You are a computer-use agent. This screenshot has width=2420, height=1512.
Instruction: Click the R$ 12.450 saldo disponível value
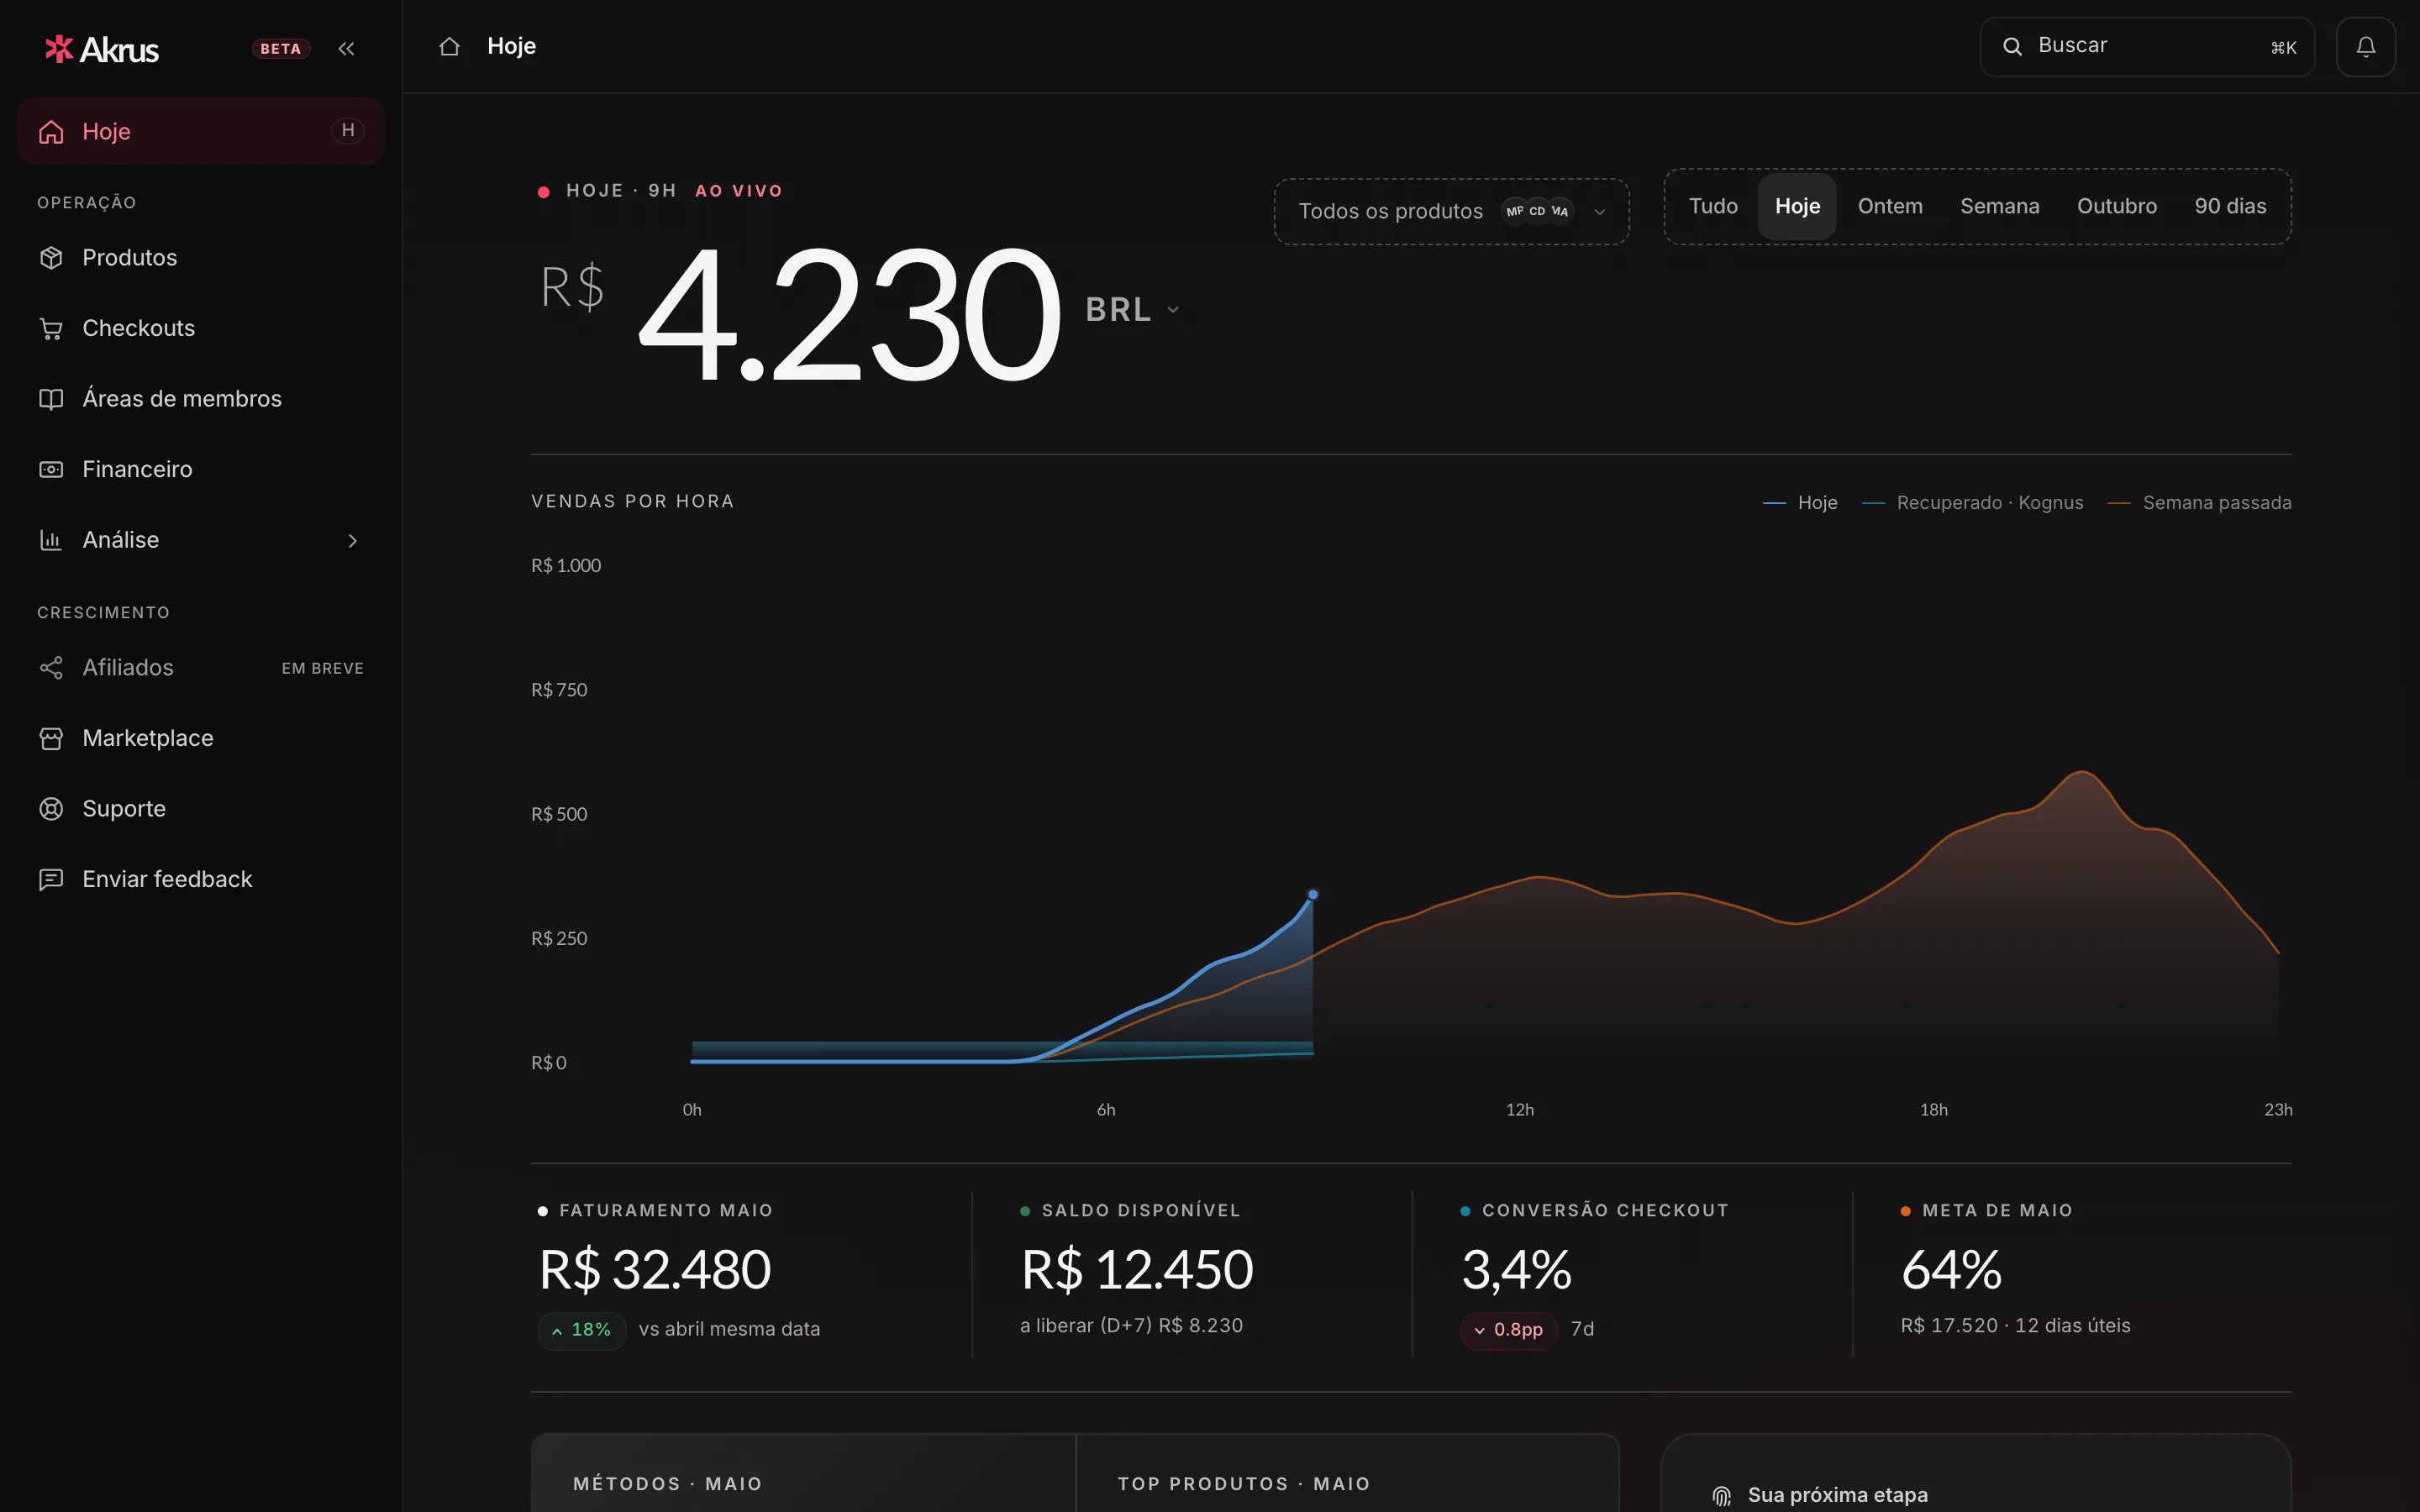point(1137,1269)
